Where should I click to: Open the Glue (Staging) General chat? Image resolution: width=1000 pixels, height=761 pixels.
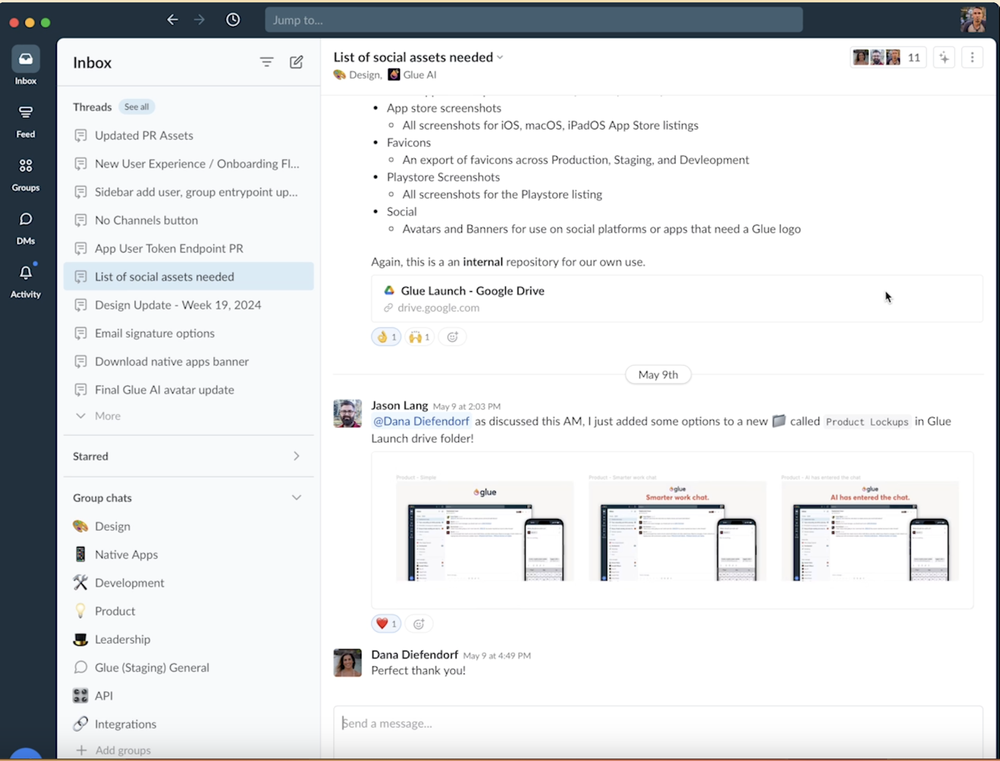pyautogui.click(x=189, y=667)
